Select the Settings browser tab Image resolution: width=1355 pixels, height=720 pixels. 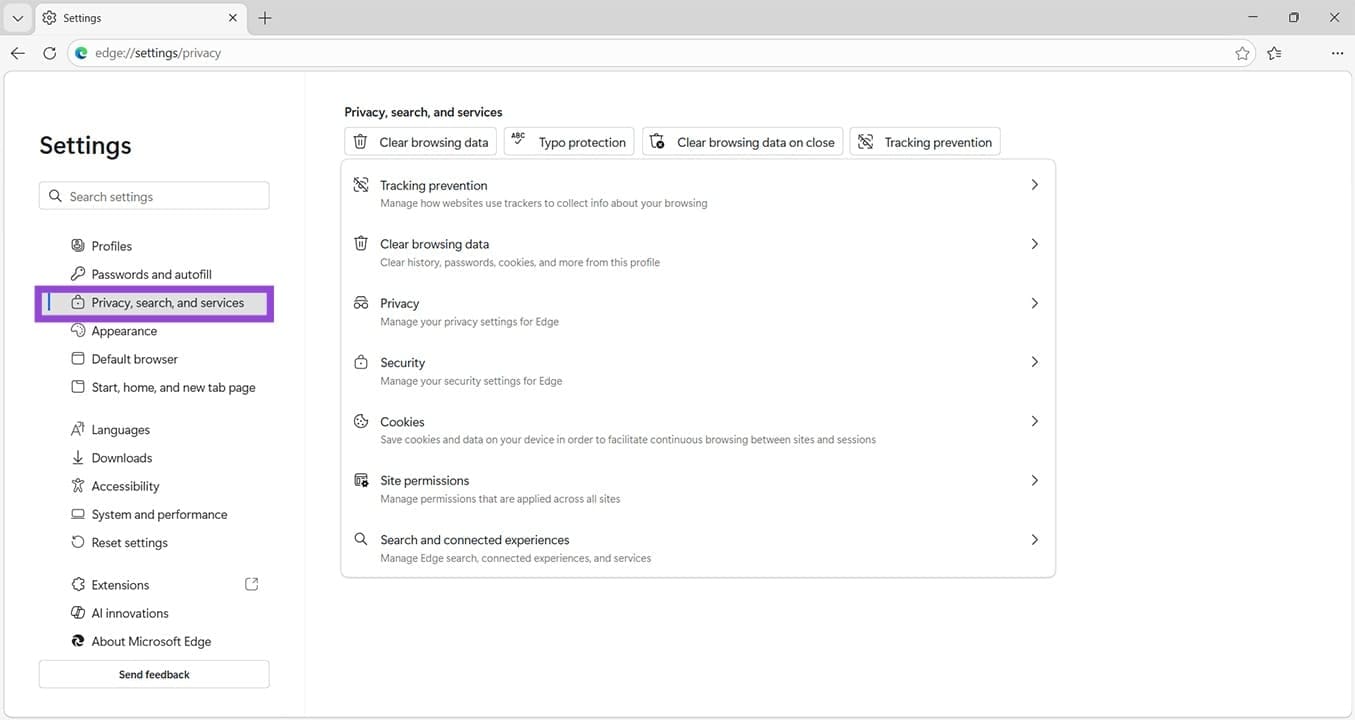pyautogui.click(x=120, y=17)
